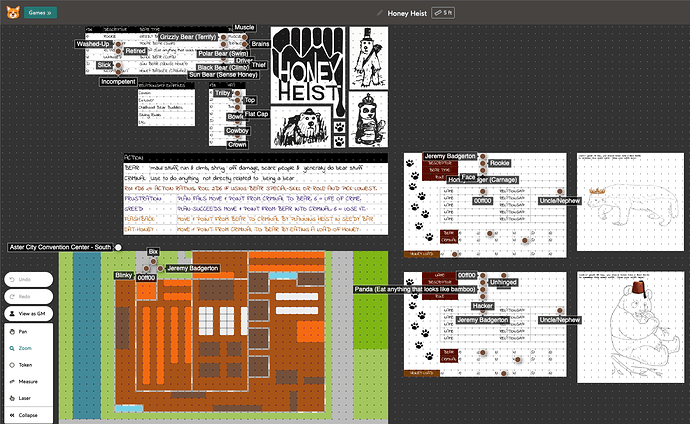Click the brown token beside Slick
This screenshot has height=424, width=690.
[118, 66]
